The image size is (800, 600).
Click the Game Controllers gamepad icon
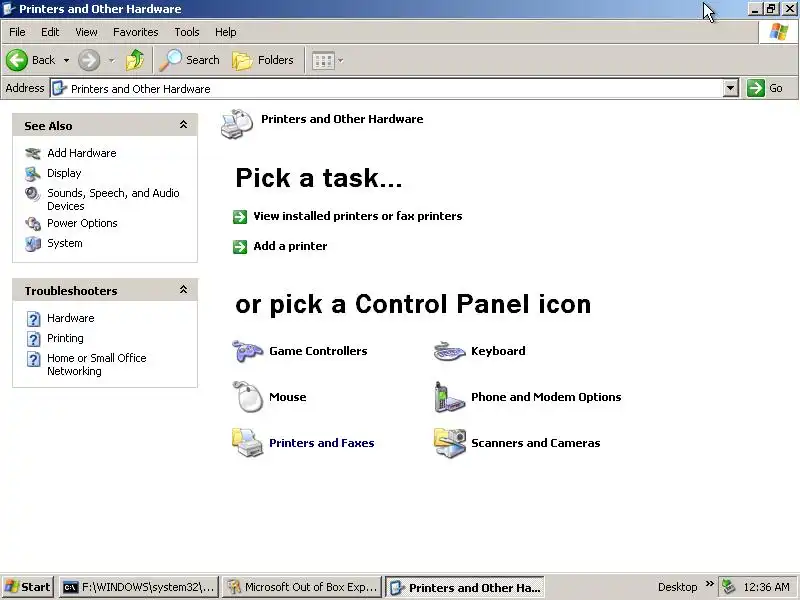point(247,351)
